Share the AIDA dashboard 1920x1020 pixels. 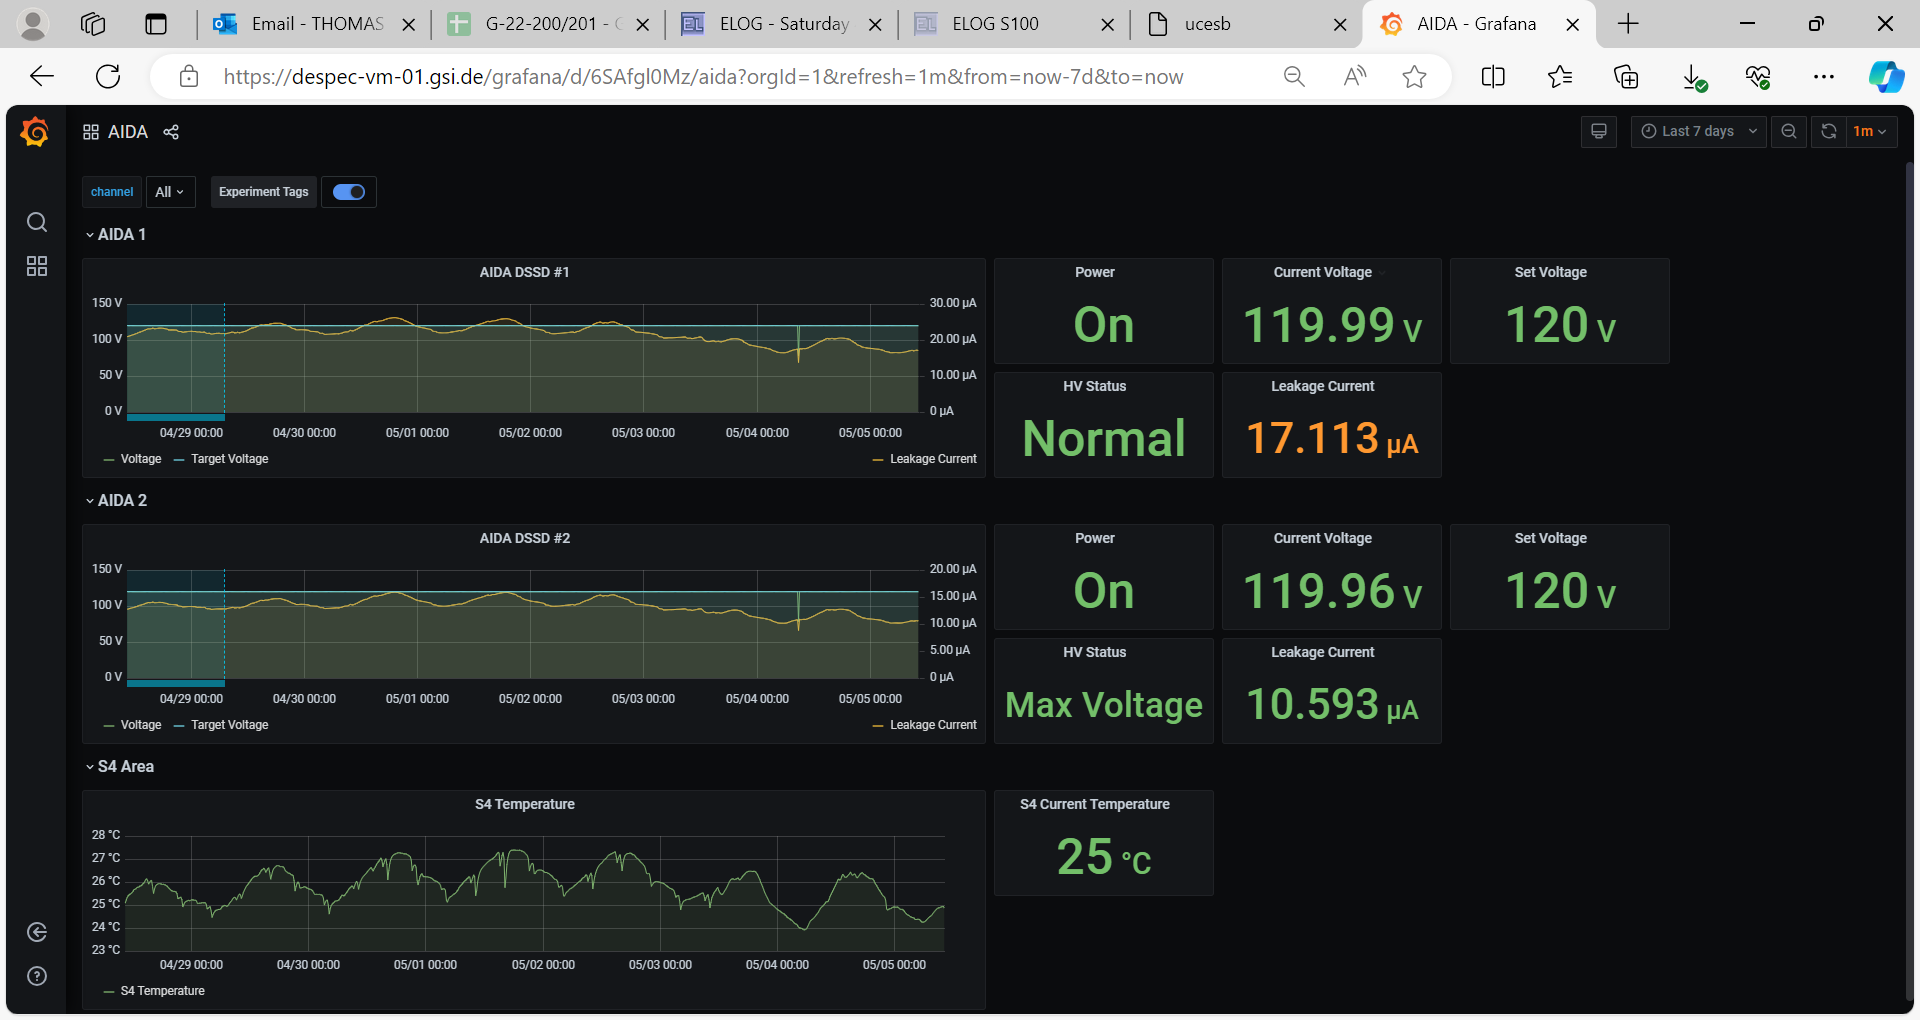[171, 132]
